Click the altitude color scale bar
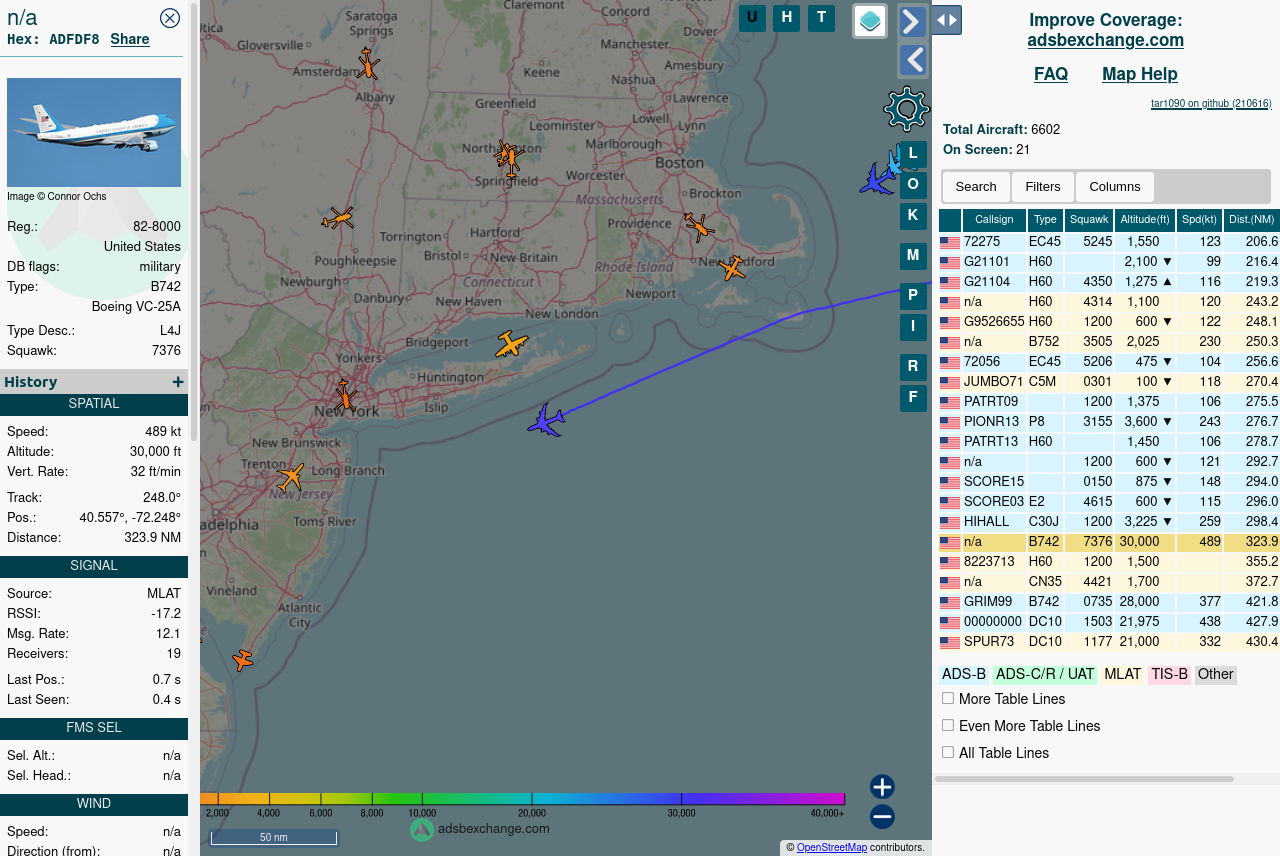 coord(523,798)
